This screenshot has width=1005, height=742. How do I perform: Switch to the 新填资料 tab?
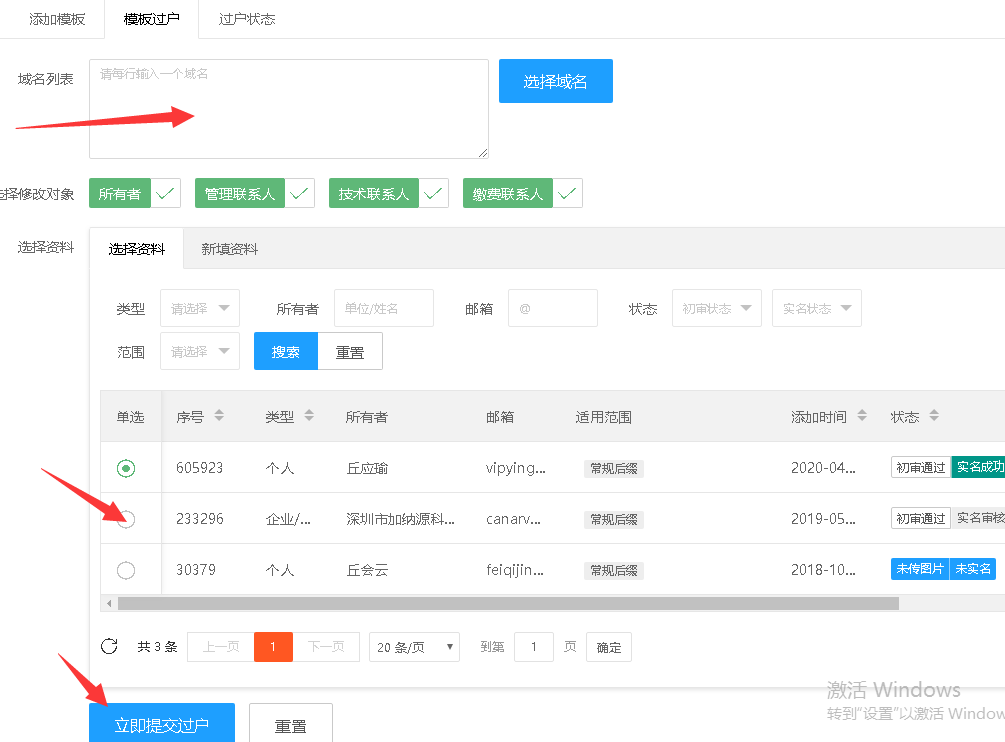point(229,249)
